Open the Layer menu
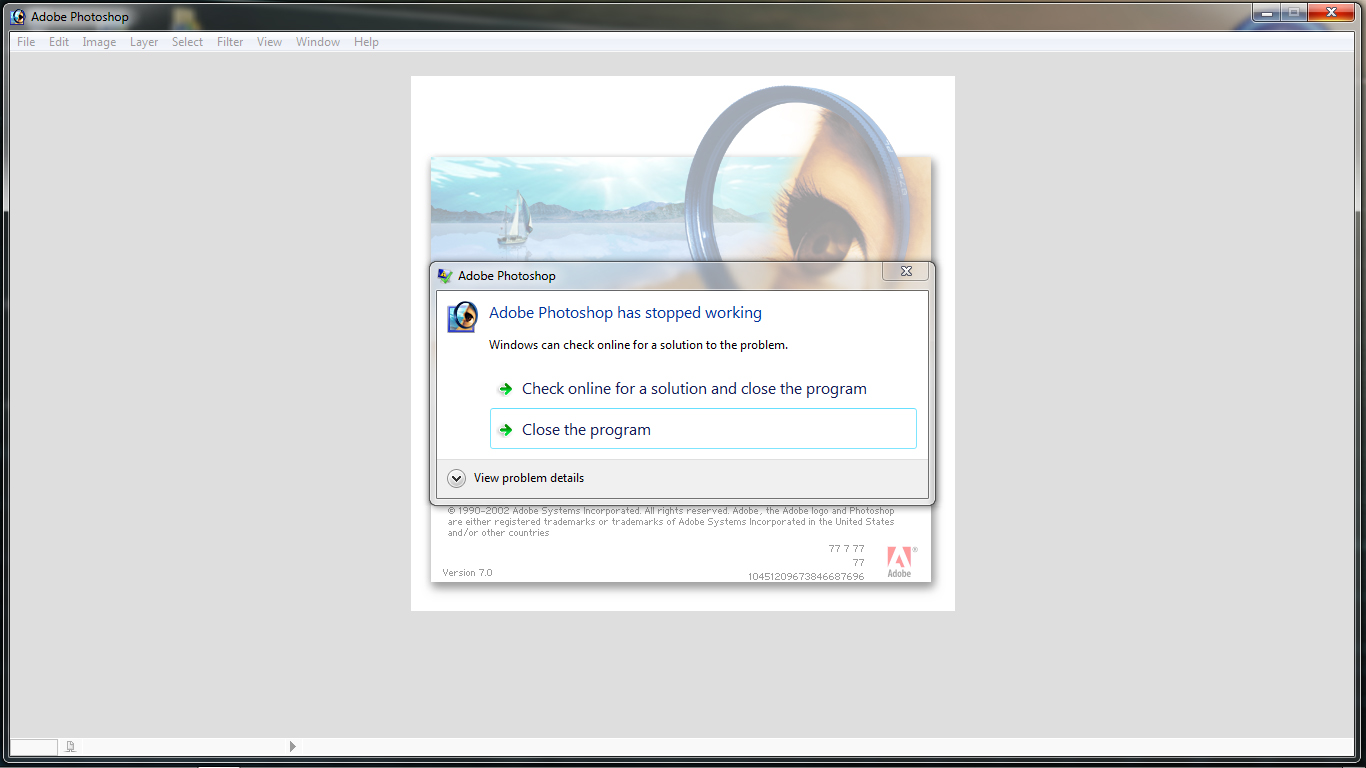 pyautogui.click(x=144, y=42)
